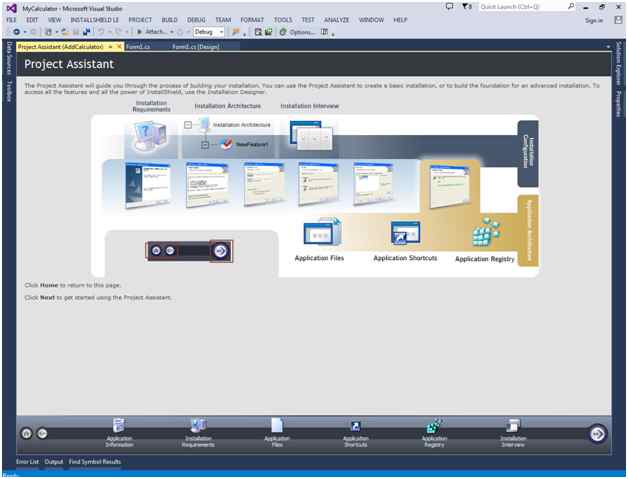Image resolution: width=628 pixels, height=479 pixels.
Task: Open the HELP menu
Action: 400,20
